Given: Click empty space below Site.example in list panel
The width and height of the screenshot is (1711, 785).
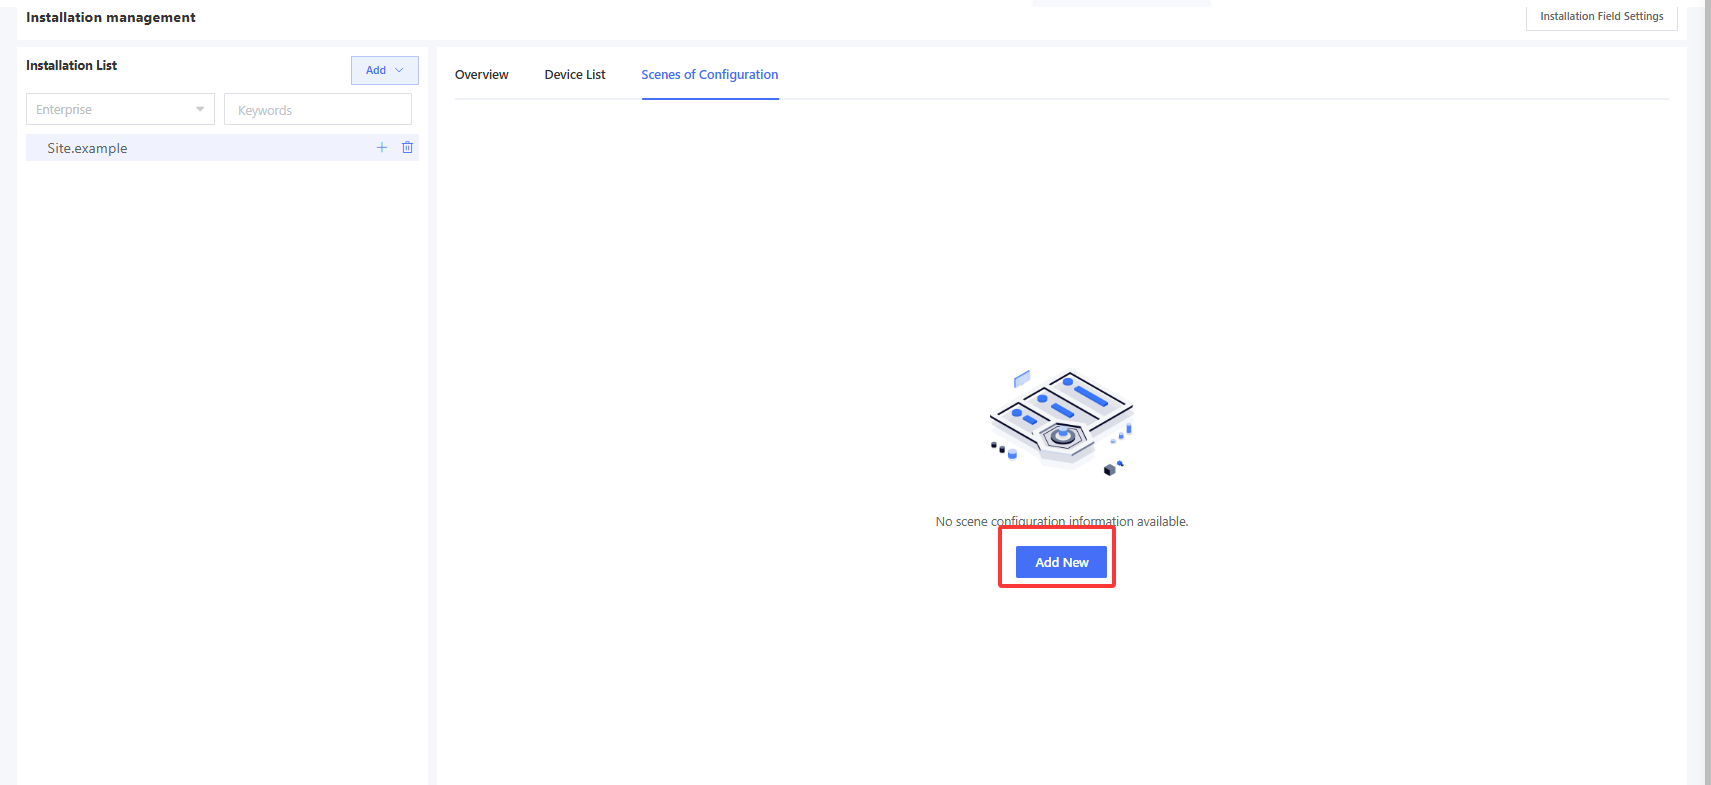Looking at the screenshot, I should click(220, 450).
